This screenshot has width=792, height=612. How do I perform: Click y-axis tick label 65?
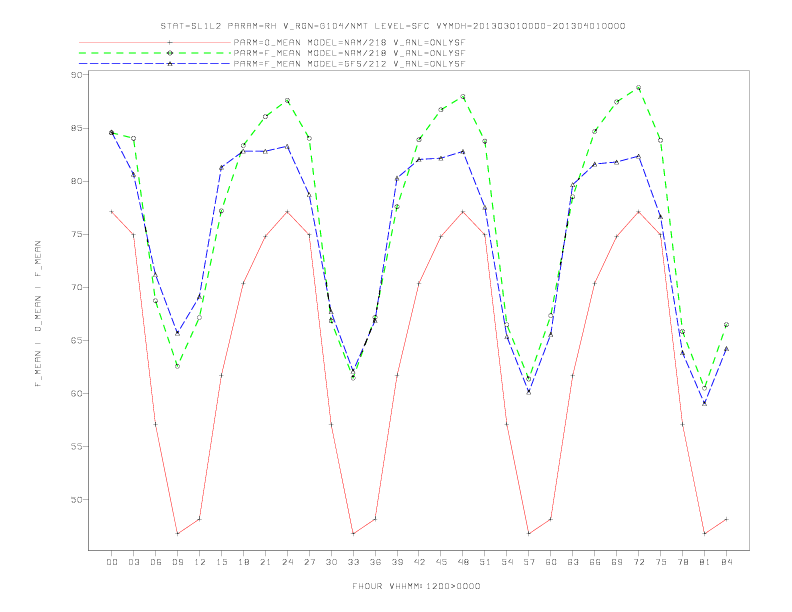coord(76,340)
